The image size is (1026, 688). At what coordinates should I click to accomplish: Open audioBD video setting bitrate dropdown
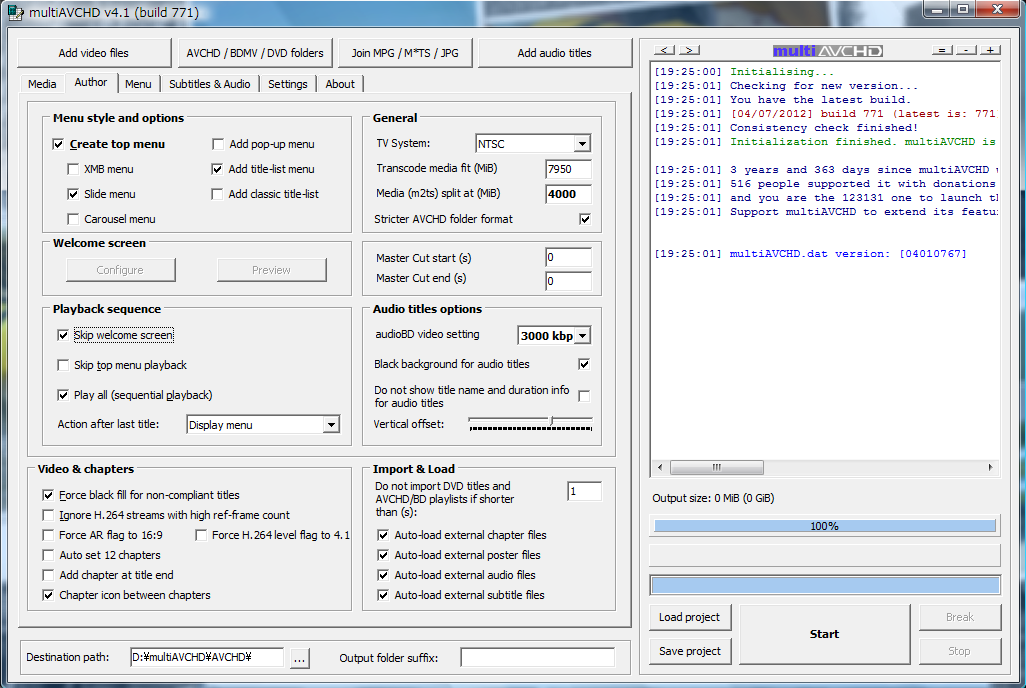pos(582,336)
